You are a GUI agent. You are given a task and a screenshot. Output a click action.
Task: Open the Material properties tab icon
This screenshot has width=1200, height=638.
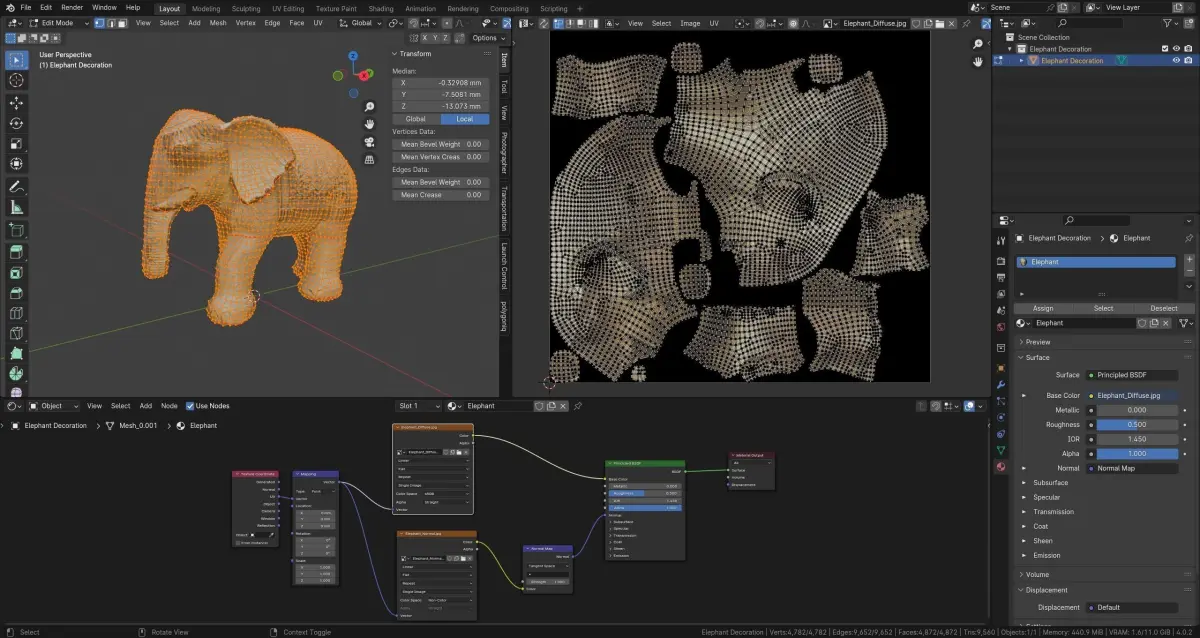(1001, 467)
